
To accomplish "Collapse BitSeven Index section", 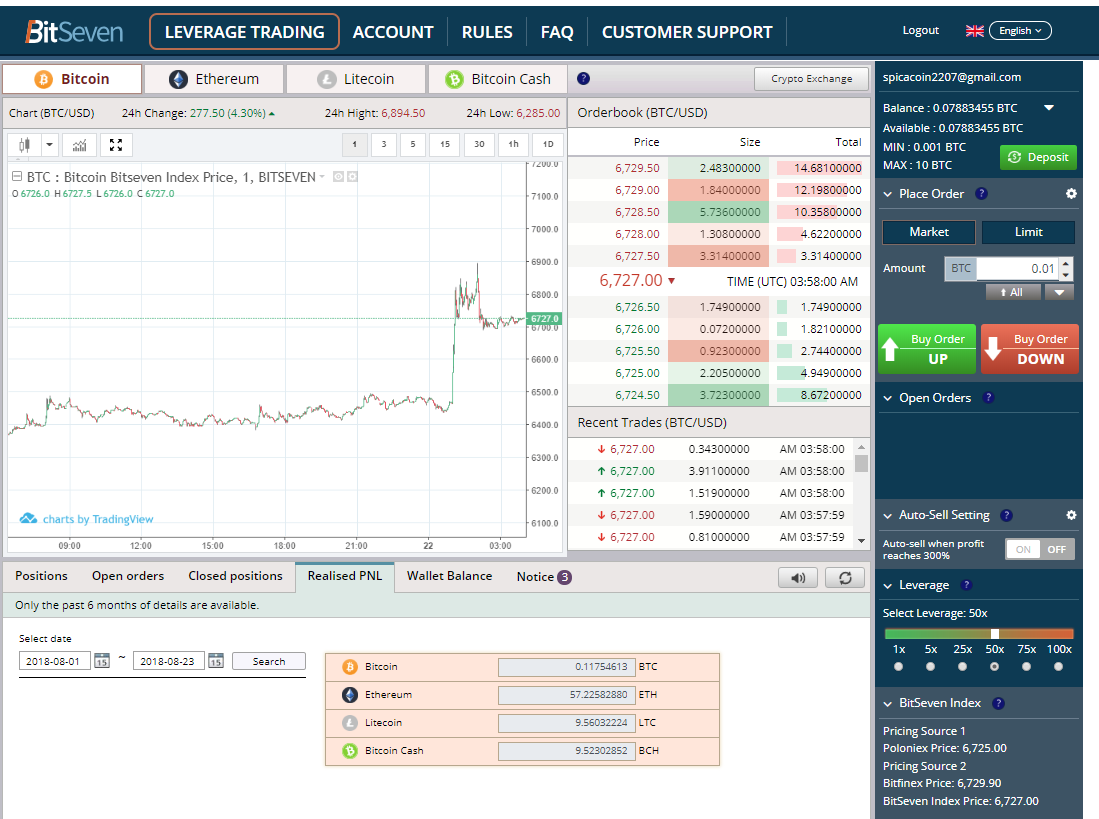I will coord(887,703).
